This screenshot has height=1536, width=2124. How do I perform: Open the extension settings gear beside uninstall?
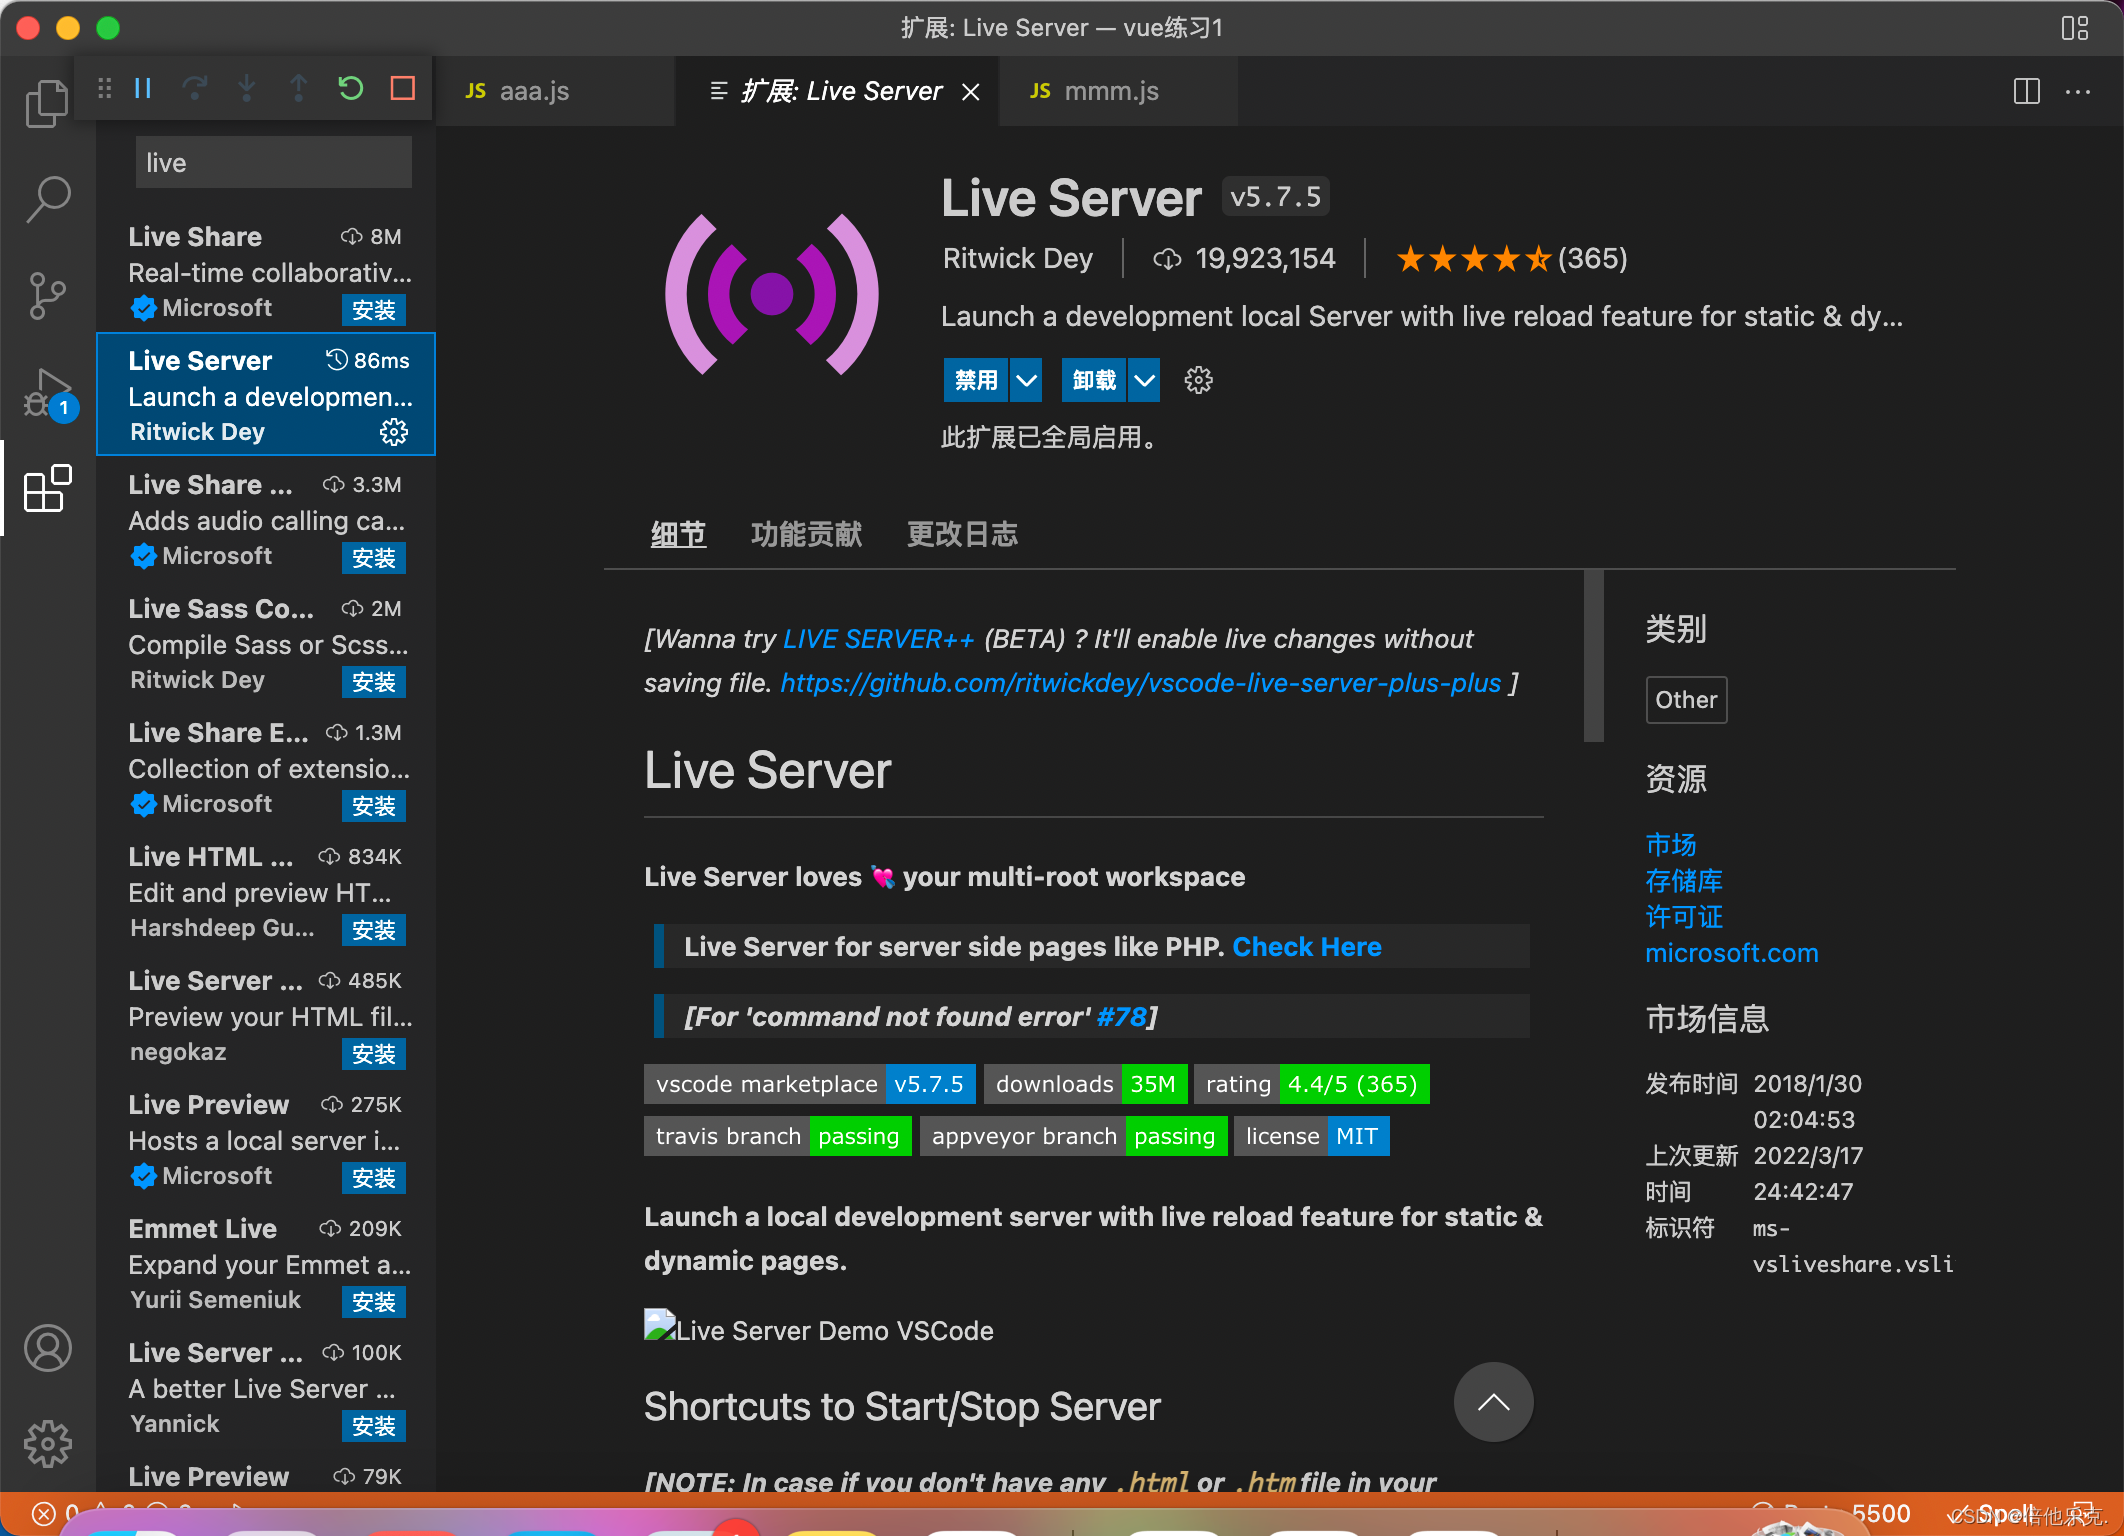tap(1198, 380)
